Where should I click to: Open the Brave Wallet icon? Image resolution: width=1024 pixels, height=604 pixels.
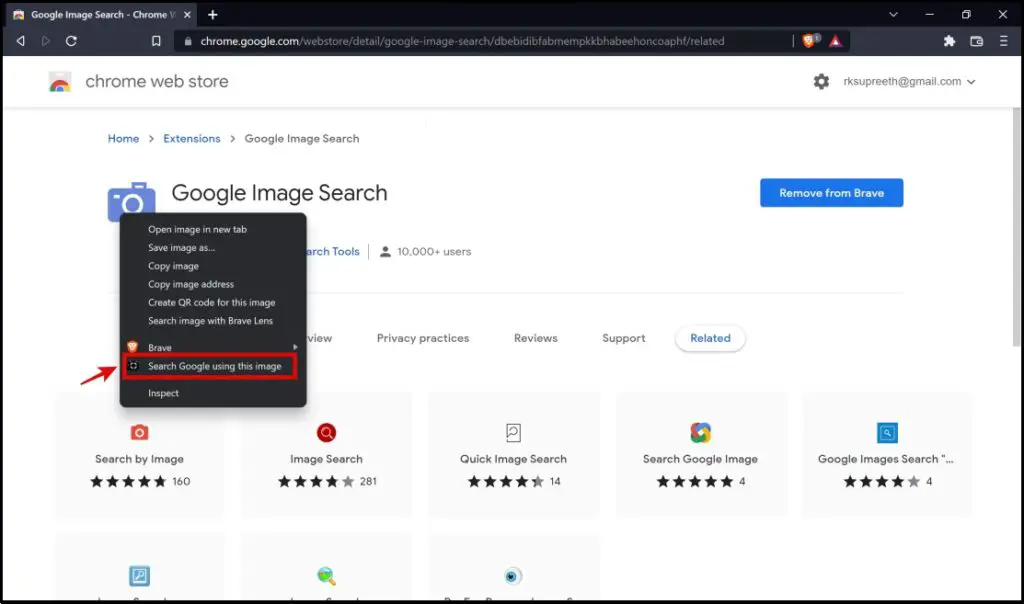976,41
